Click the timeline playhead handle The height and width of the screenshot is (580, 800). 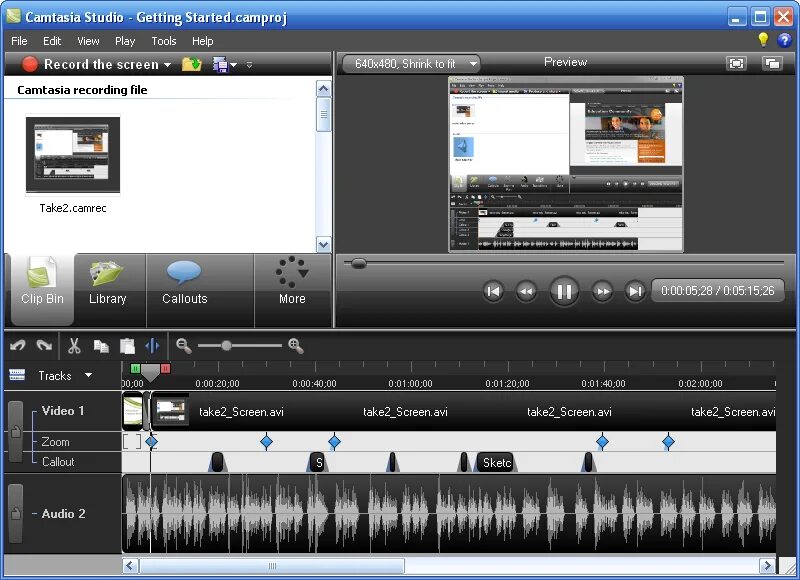[151, 372]
